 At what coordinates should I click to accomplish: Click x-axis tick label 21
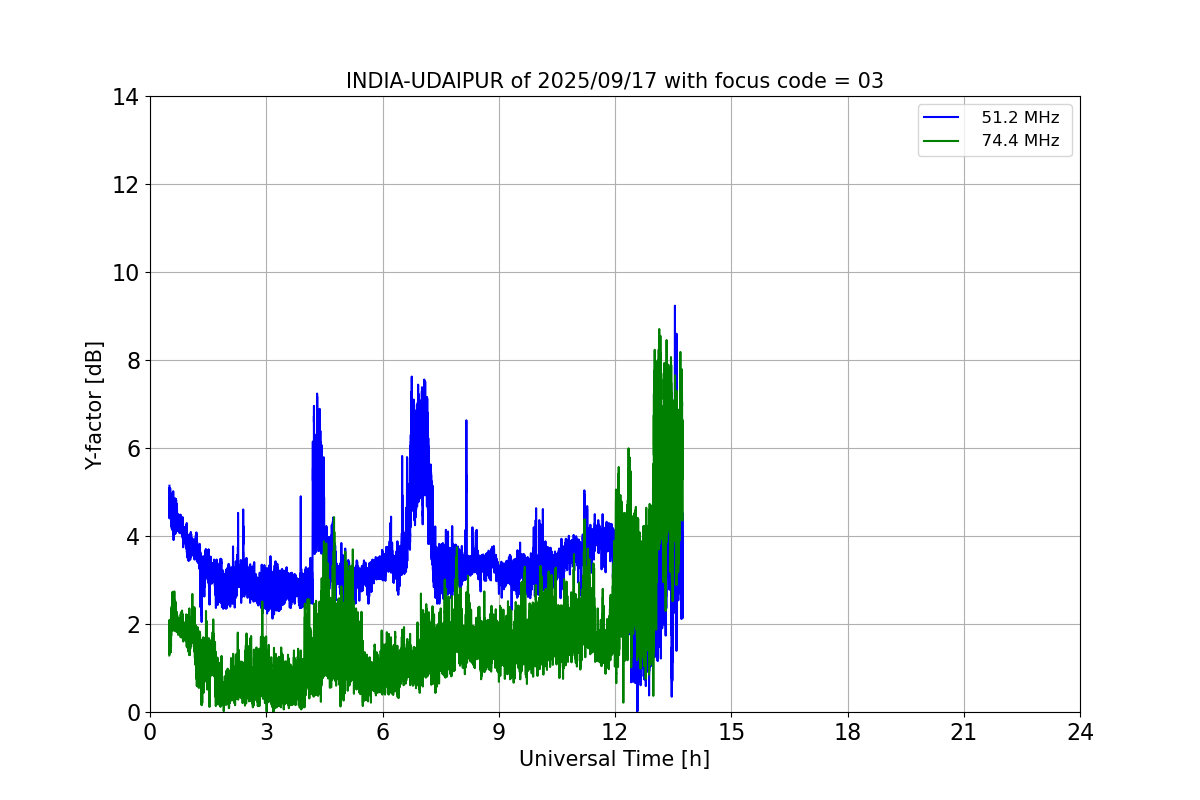click(964, 732)
